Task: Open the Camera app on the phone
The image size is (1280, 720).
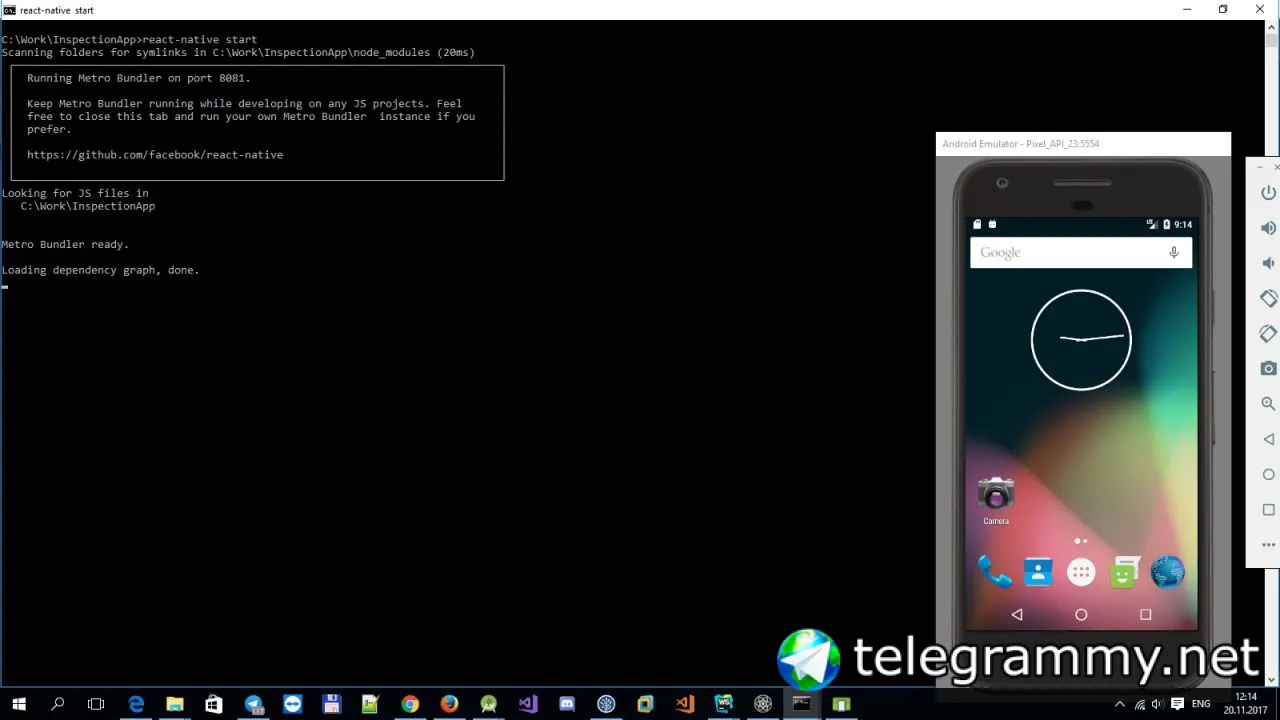Action: pyautogui.click(x=996, y=500)
